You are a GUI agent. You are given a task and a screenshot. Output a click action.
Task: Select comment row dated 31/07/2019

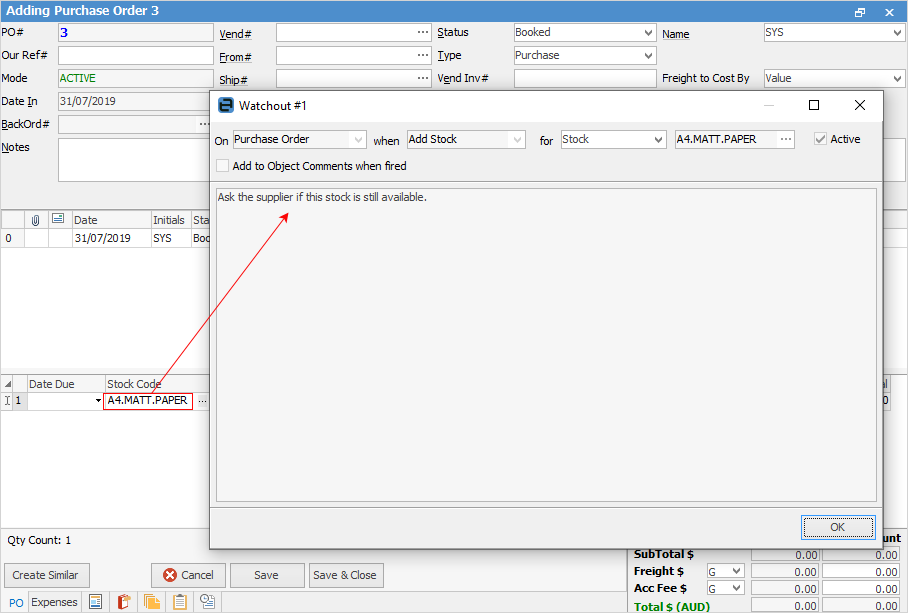click(105, 238)
